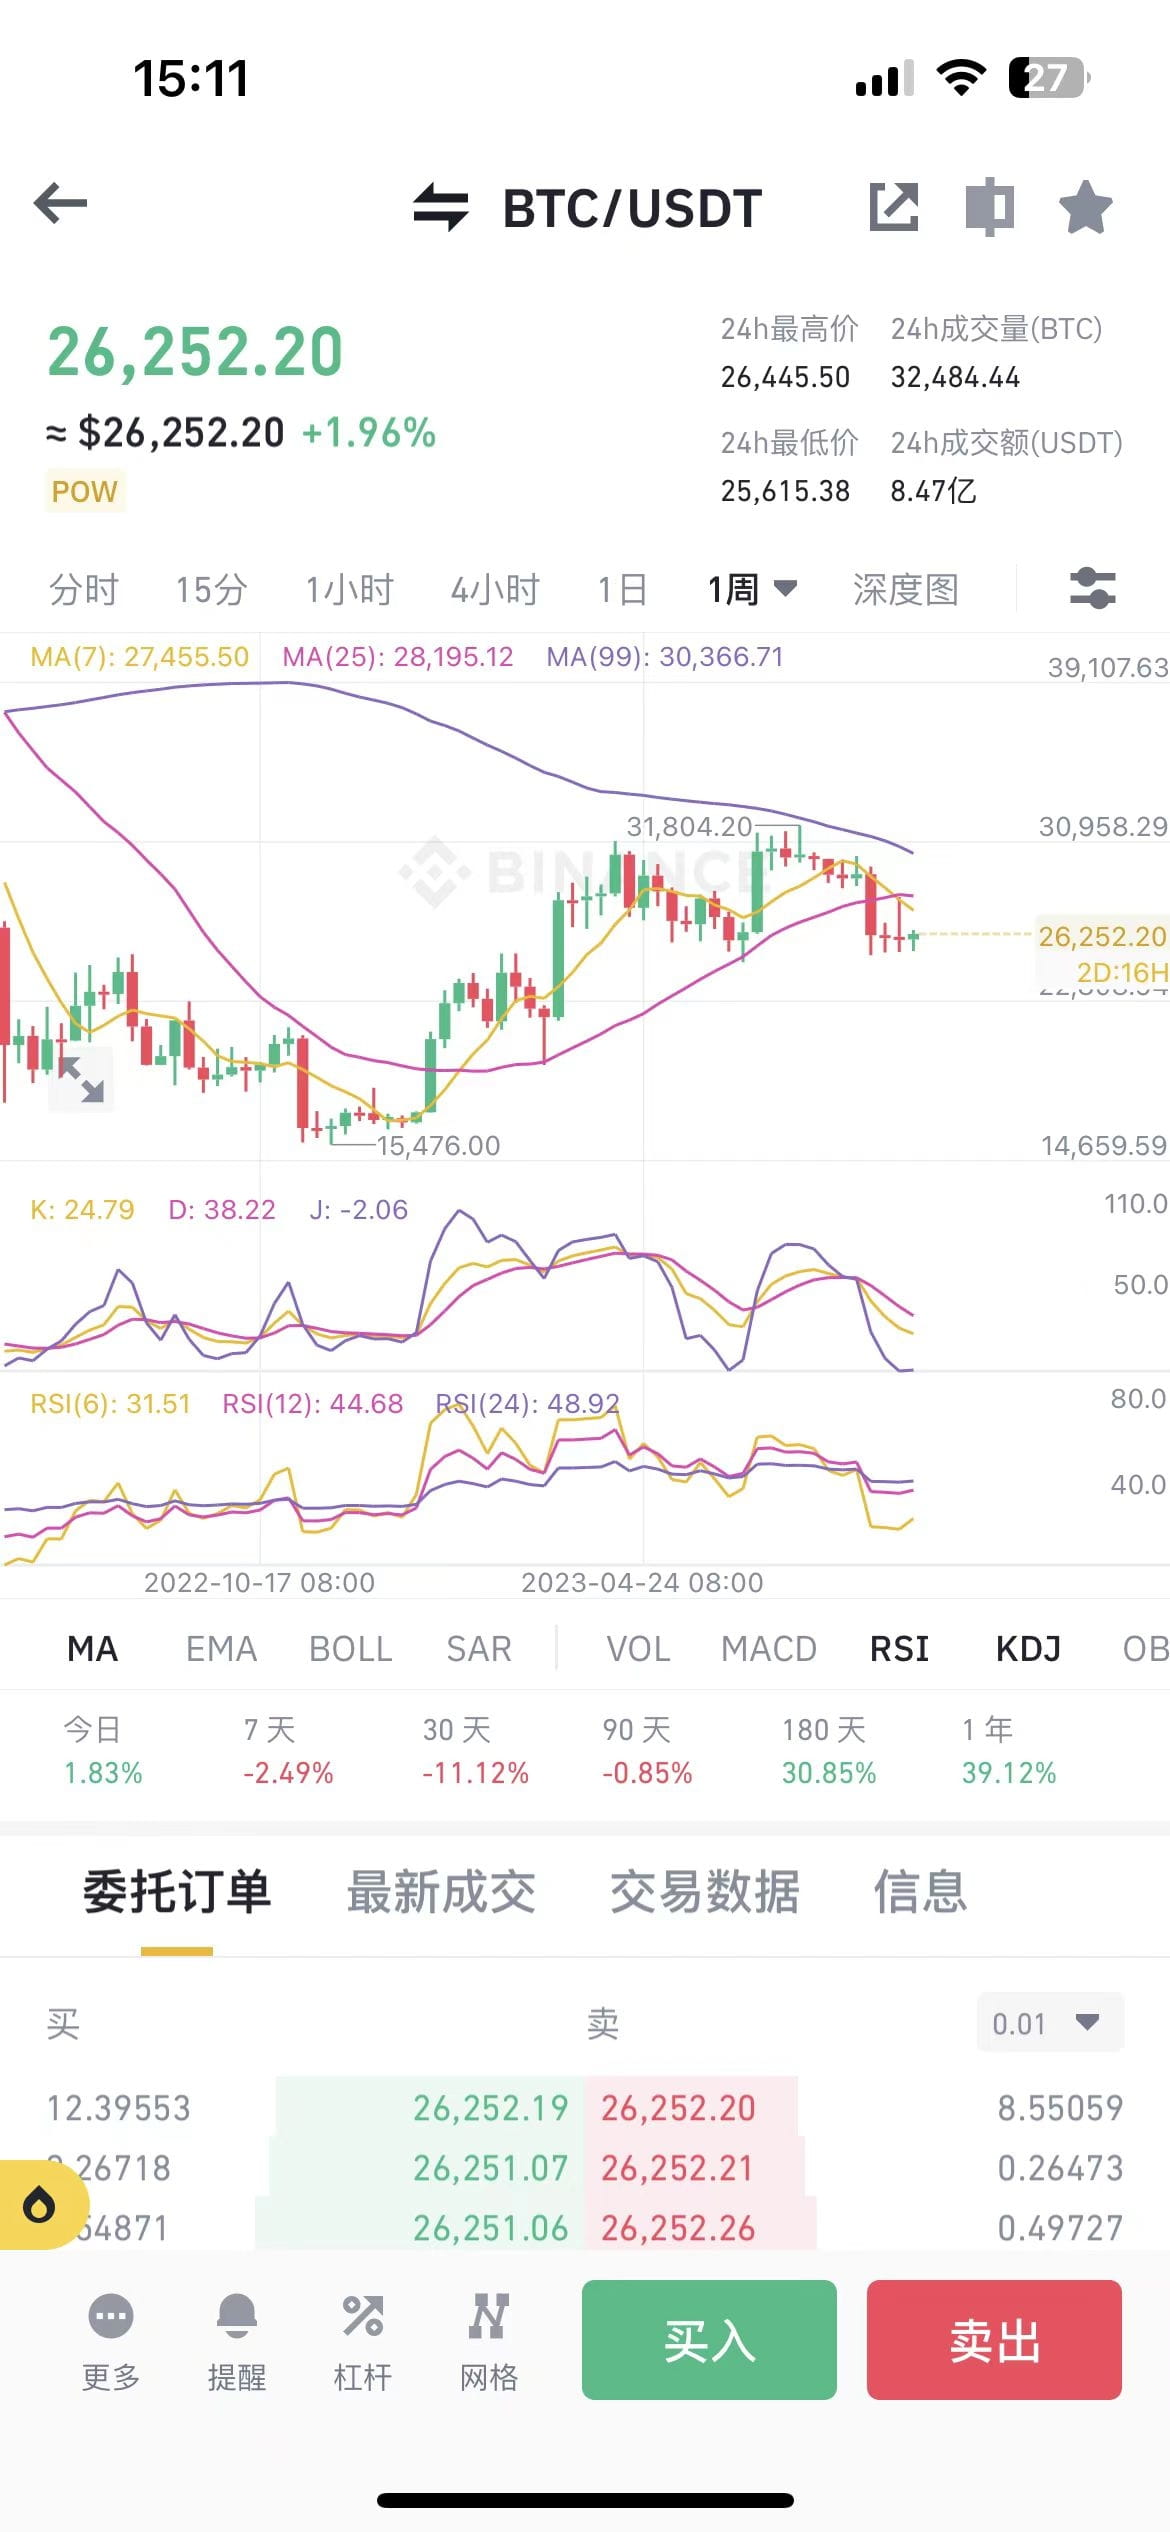Tap the red 卖出 sell button
The image size is (1170, 2532).
click(x=994, y=2340)
